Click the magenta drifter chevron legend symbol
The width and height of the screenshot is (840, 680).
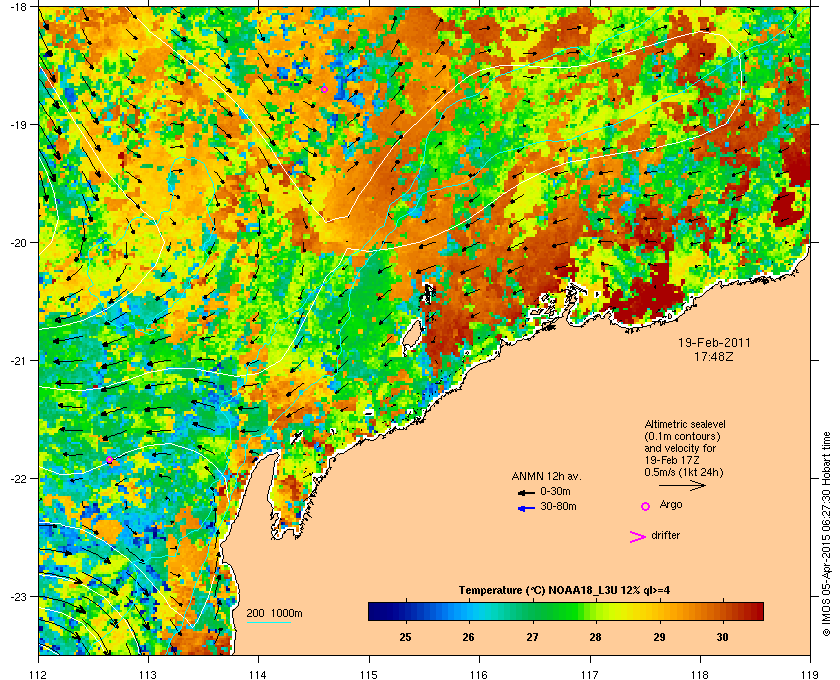coord(638,537)
